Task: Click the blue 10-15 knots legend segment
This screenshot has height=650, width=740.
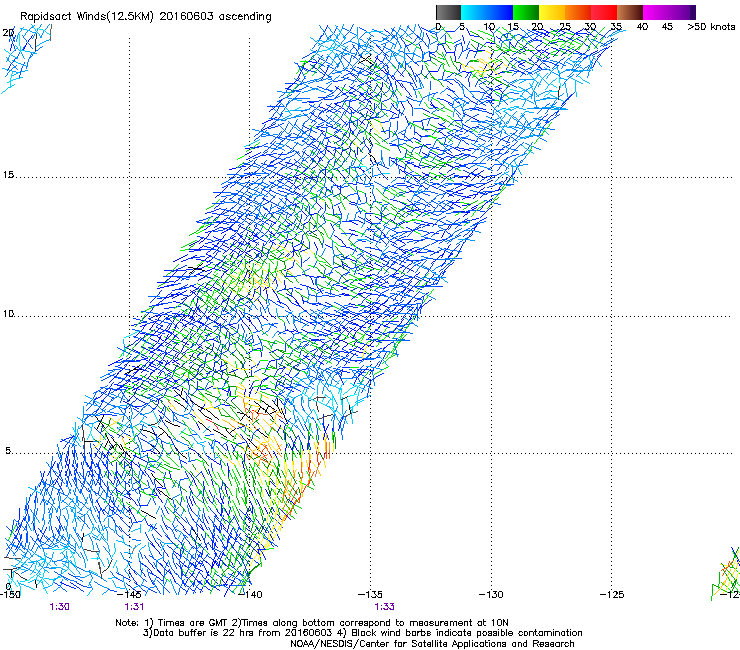Action: [500, 12]
